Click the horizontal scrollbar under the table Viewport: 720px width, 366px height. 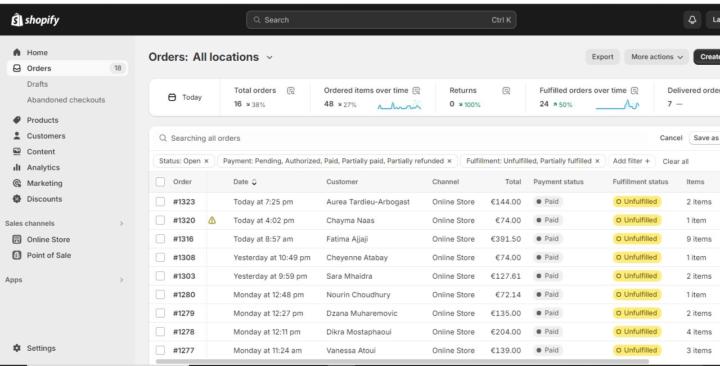click(402, 361)
